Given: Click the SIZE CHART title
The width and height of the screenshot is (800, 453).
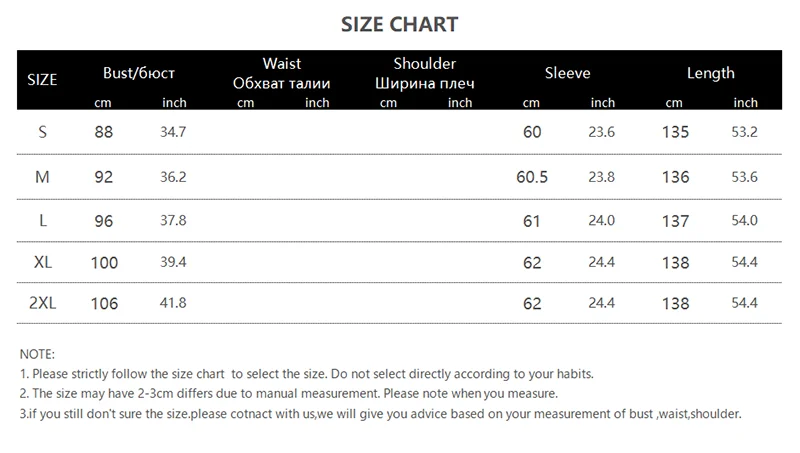Looking at the screenshot, I should [x=400, y=24].
